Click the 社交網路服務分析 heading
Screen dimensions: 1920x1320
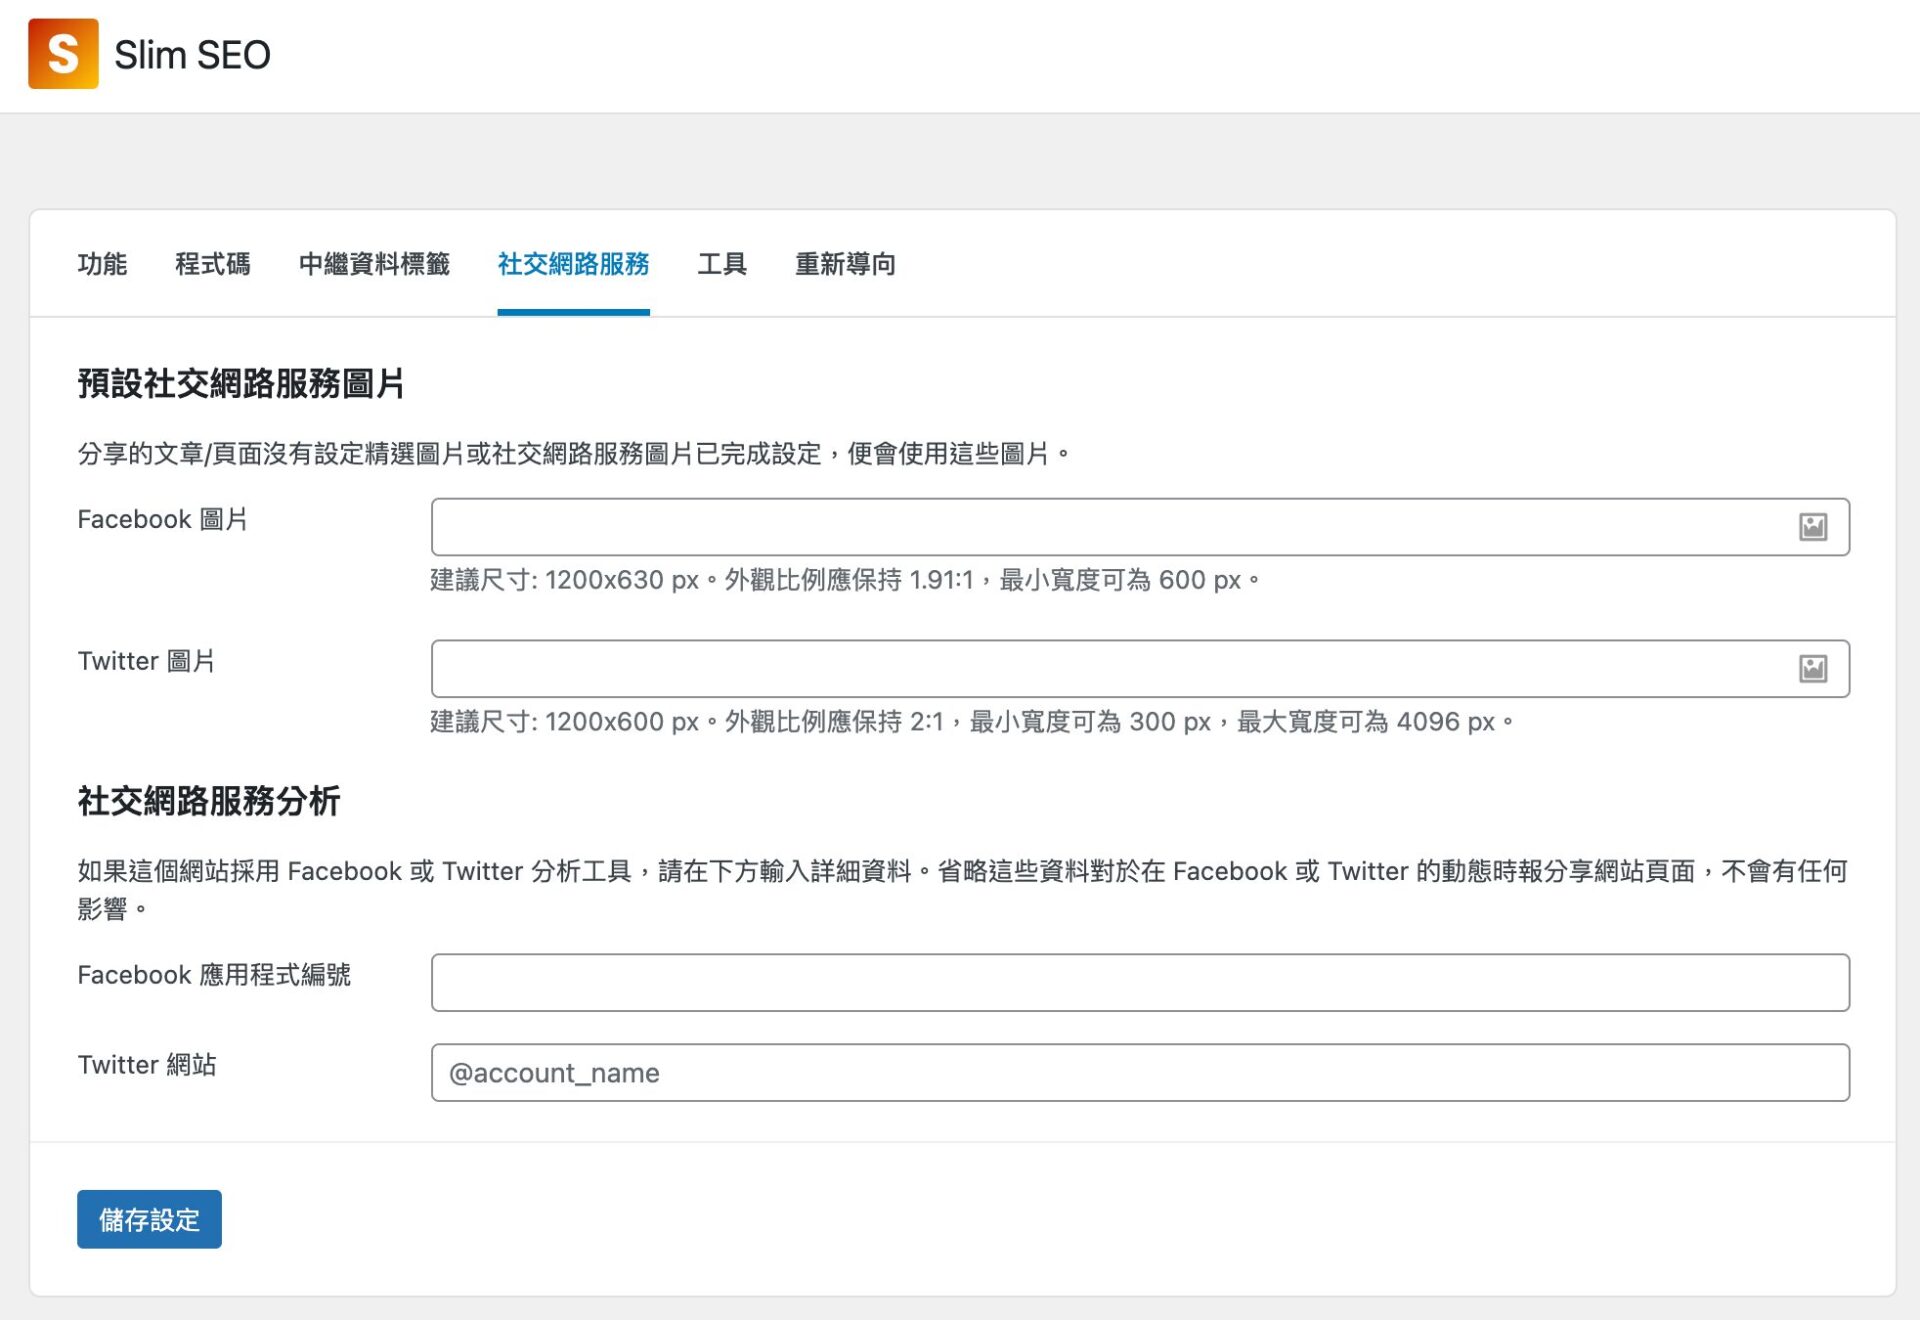[x=209, y=801]
